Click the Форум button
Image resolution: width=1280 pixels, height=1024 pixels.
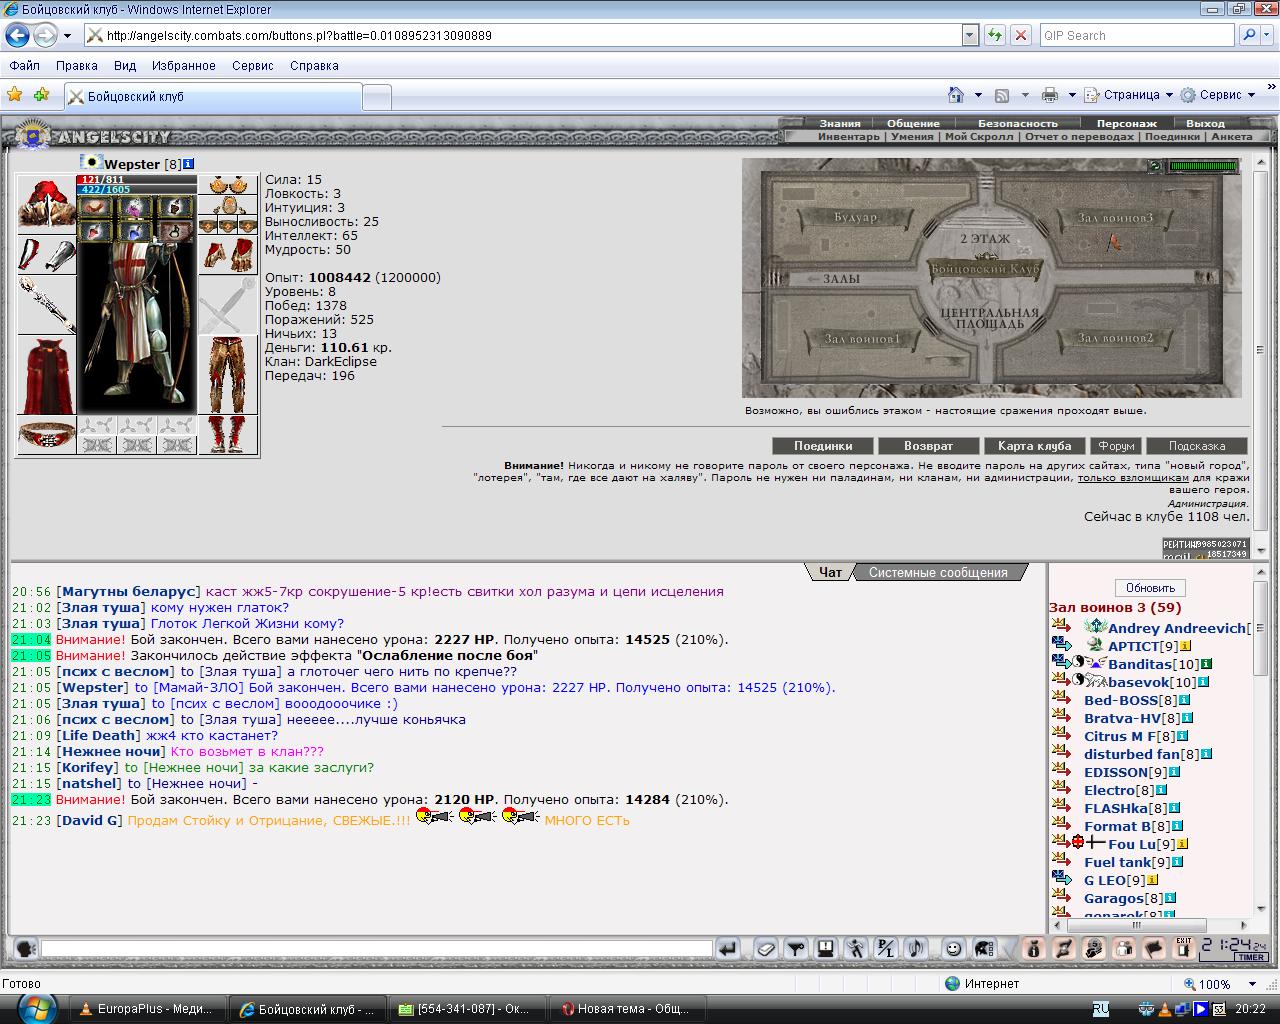[x=1116, y=446]
